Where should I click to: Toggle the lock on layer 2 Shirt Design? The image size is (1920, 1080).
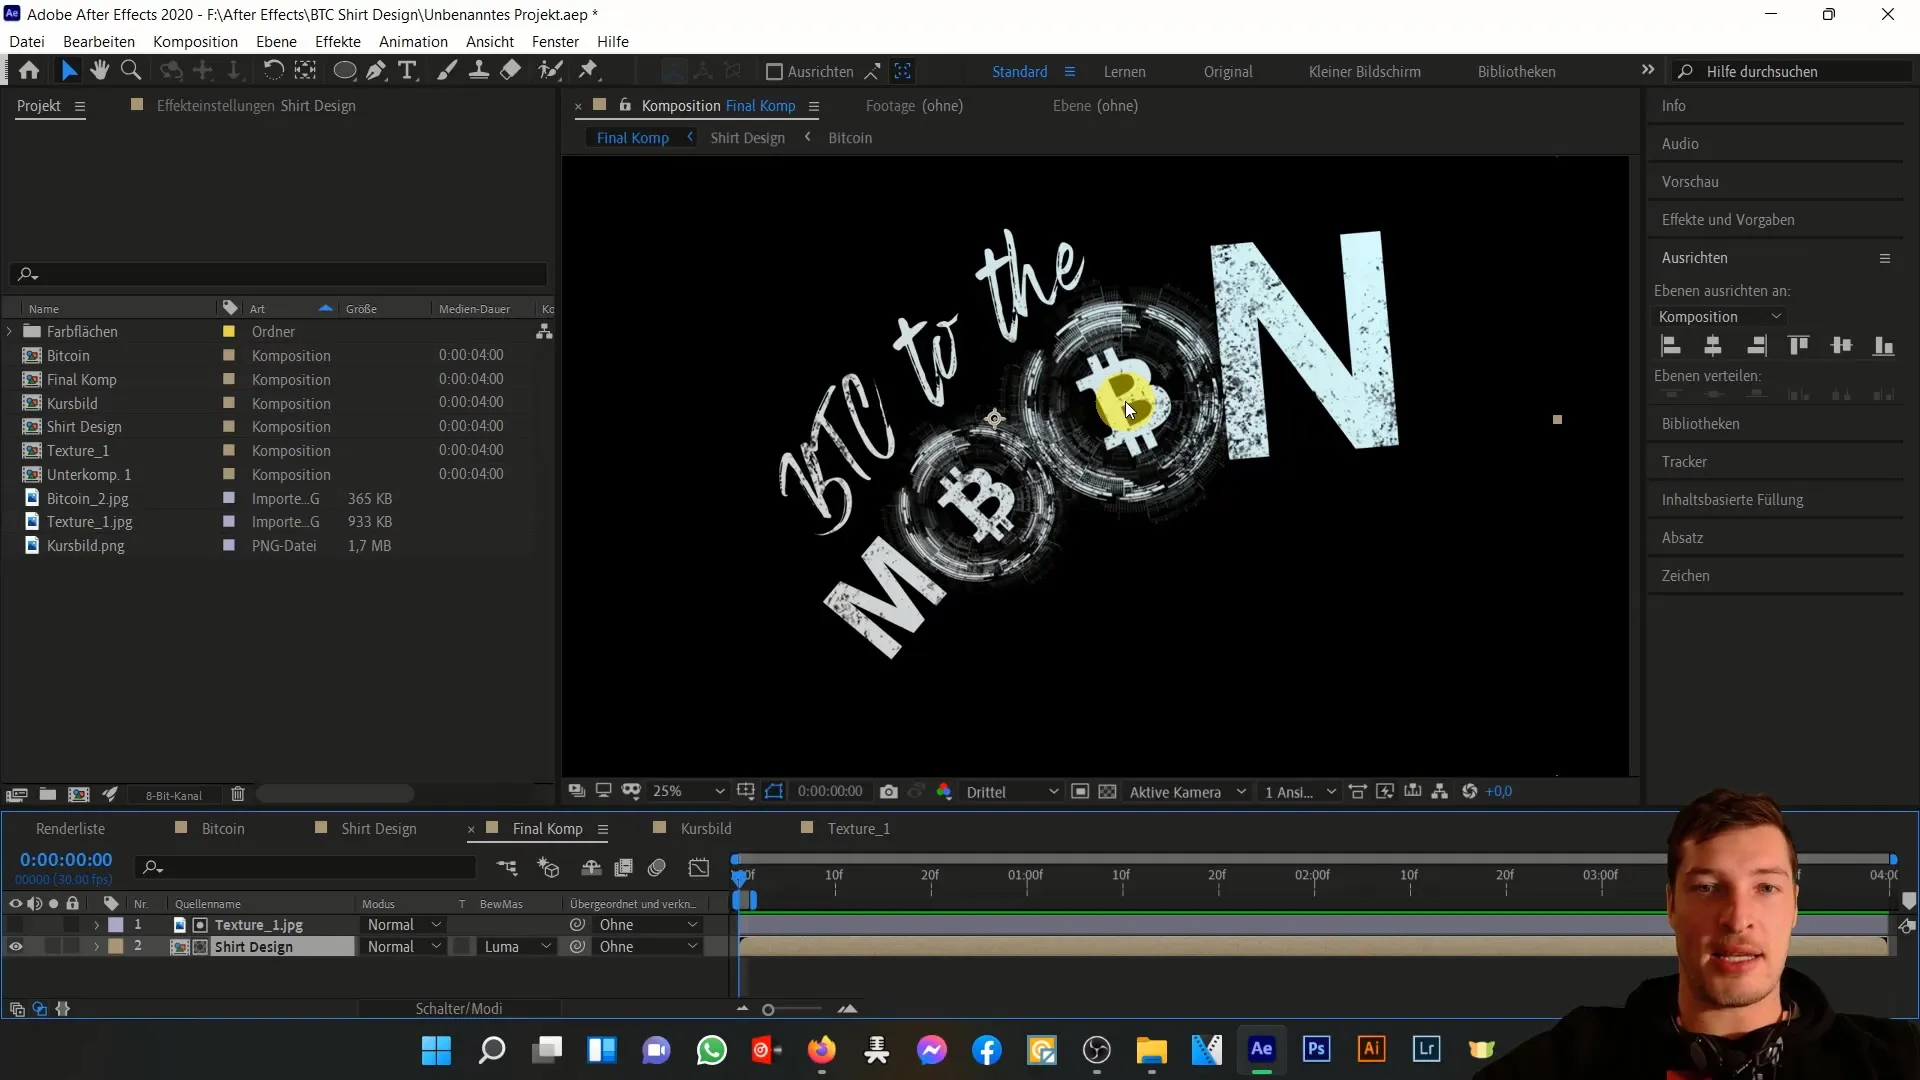(x=73, y=947)
